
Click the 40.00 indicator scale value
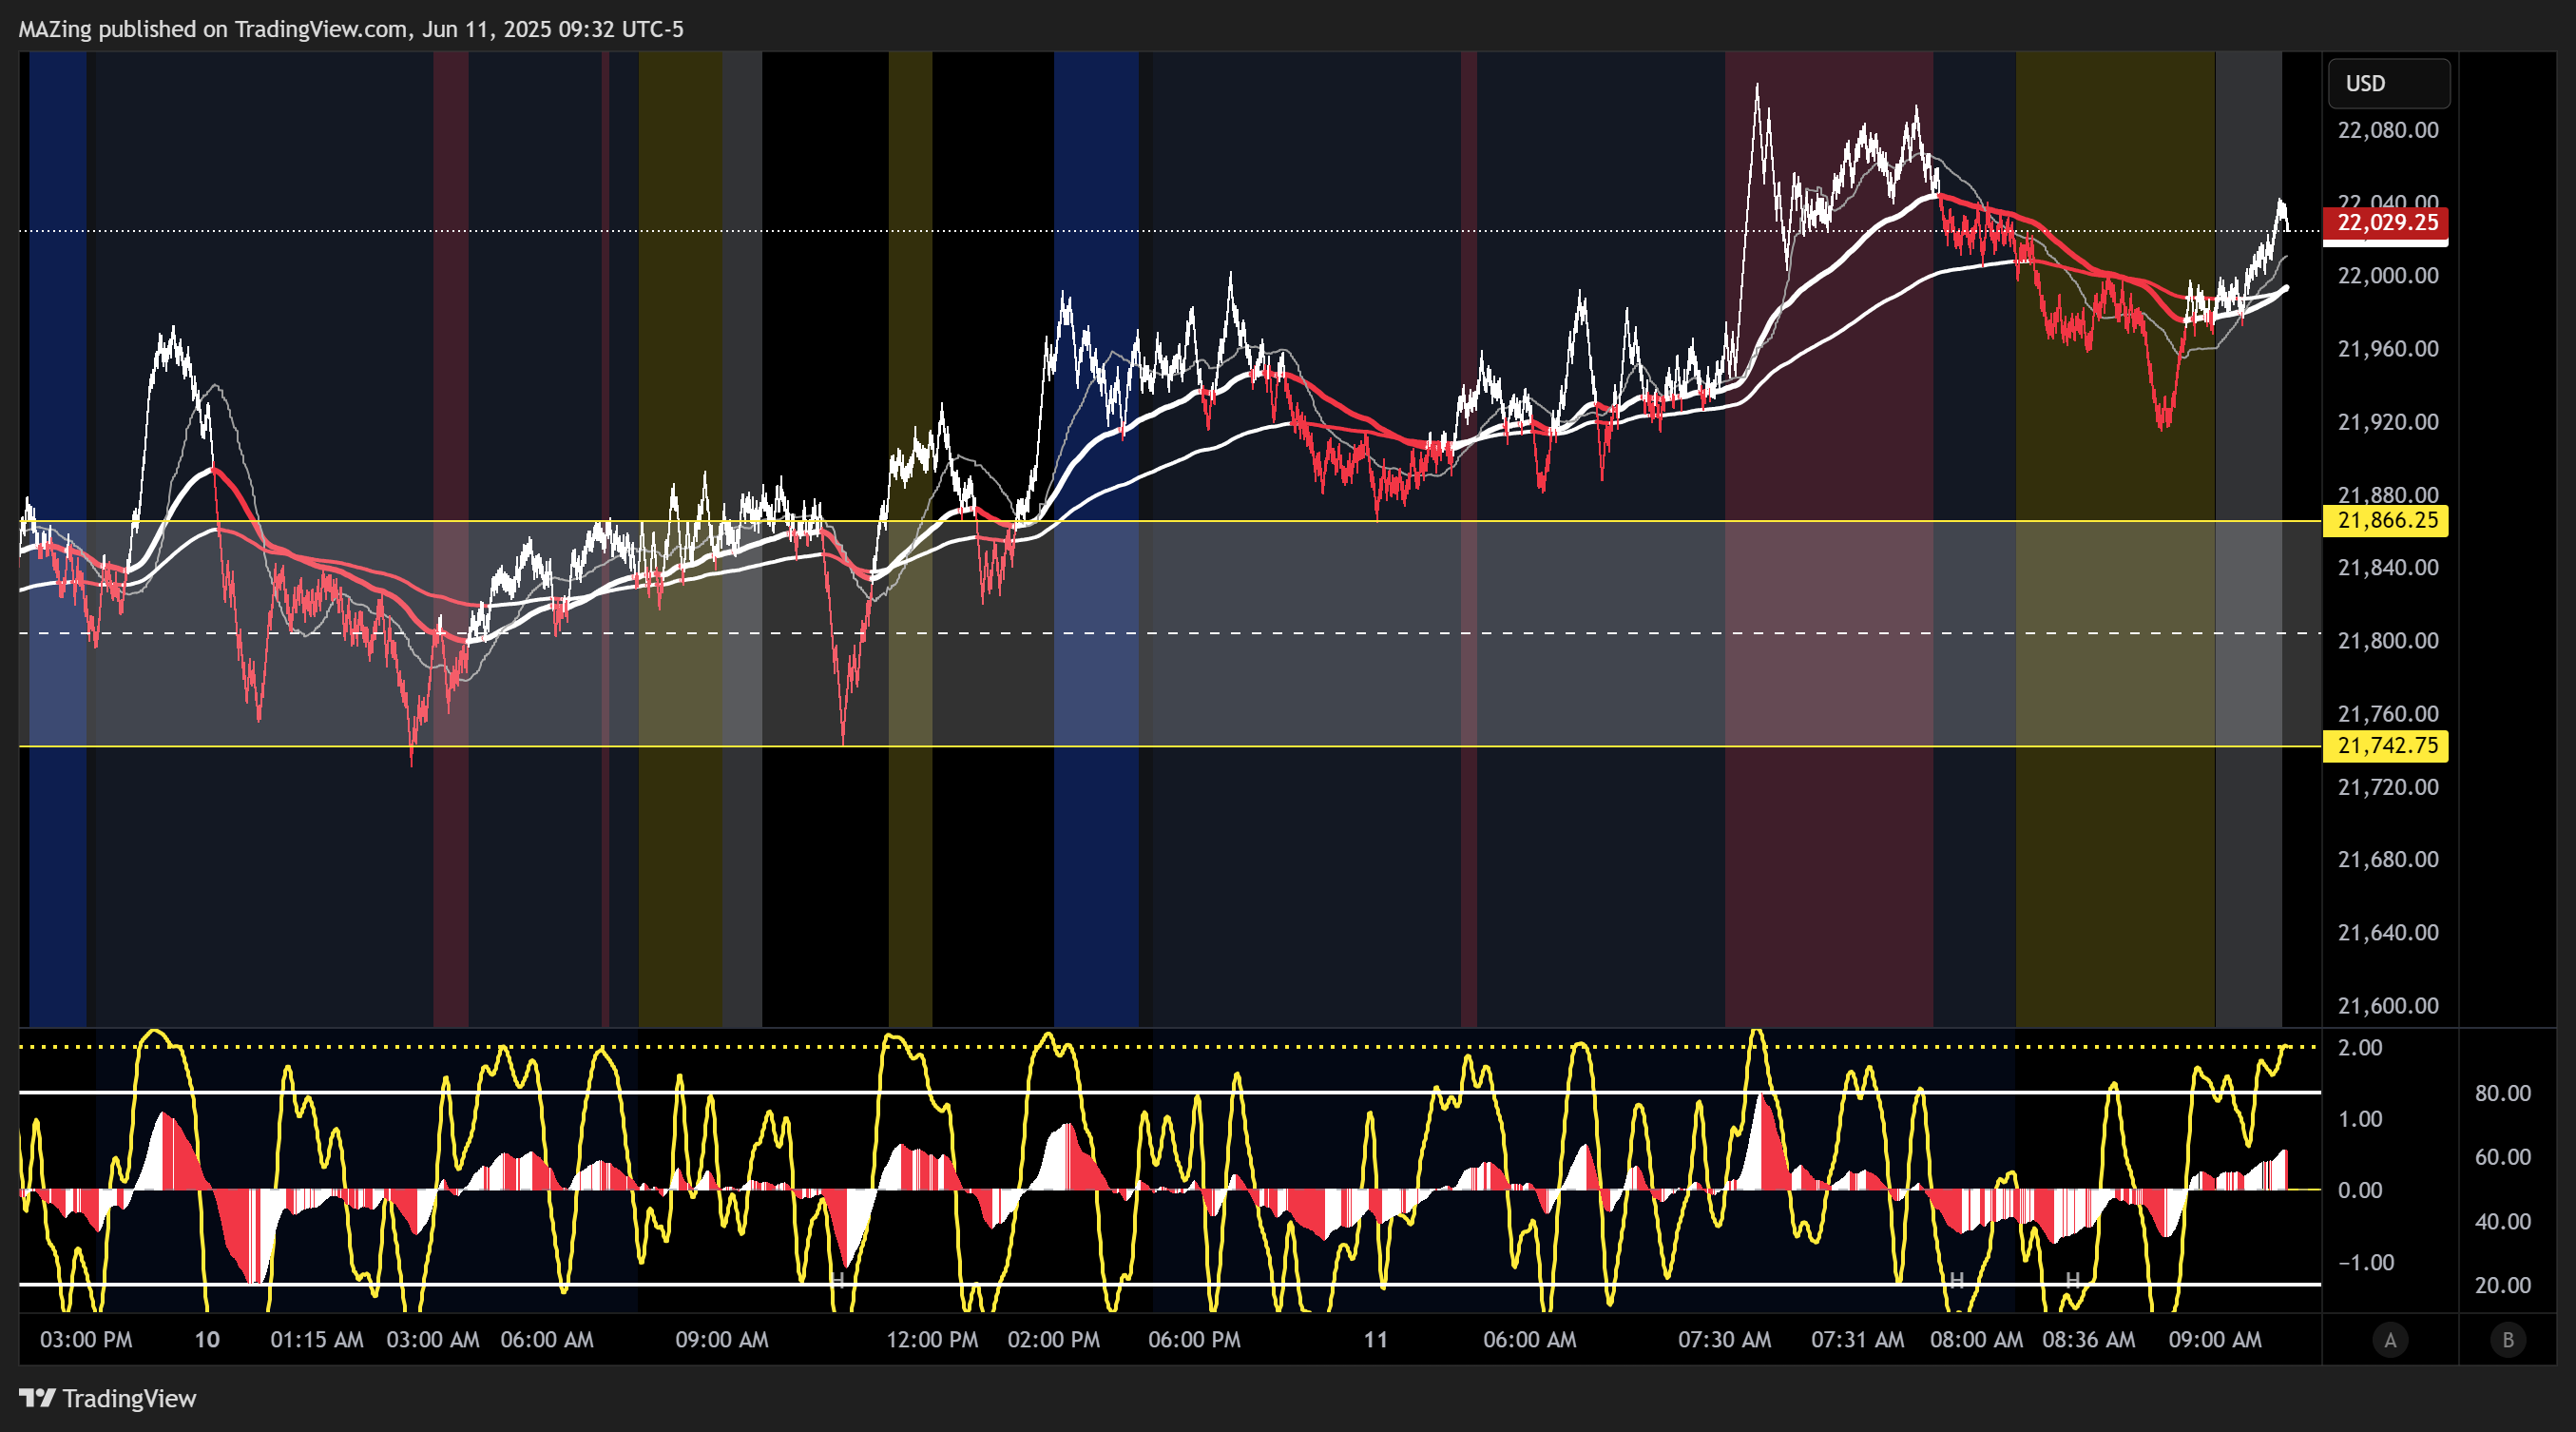(2503, 1221)
